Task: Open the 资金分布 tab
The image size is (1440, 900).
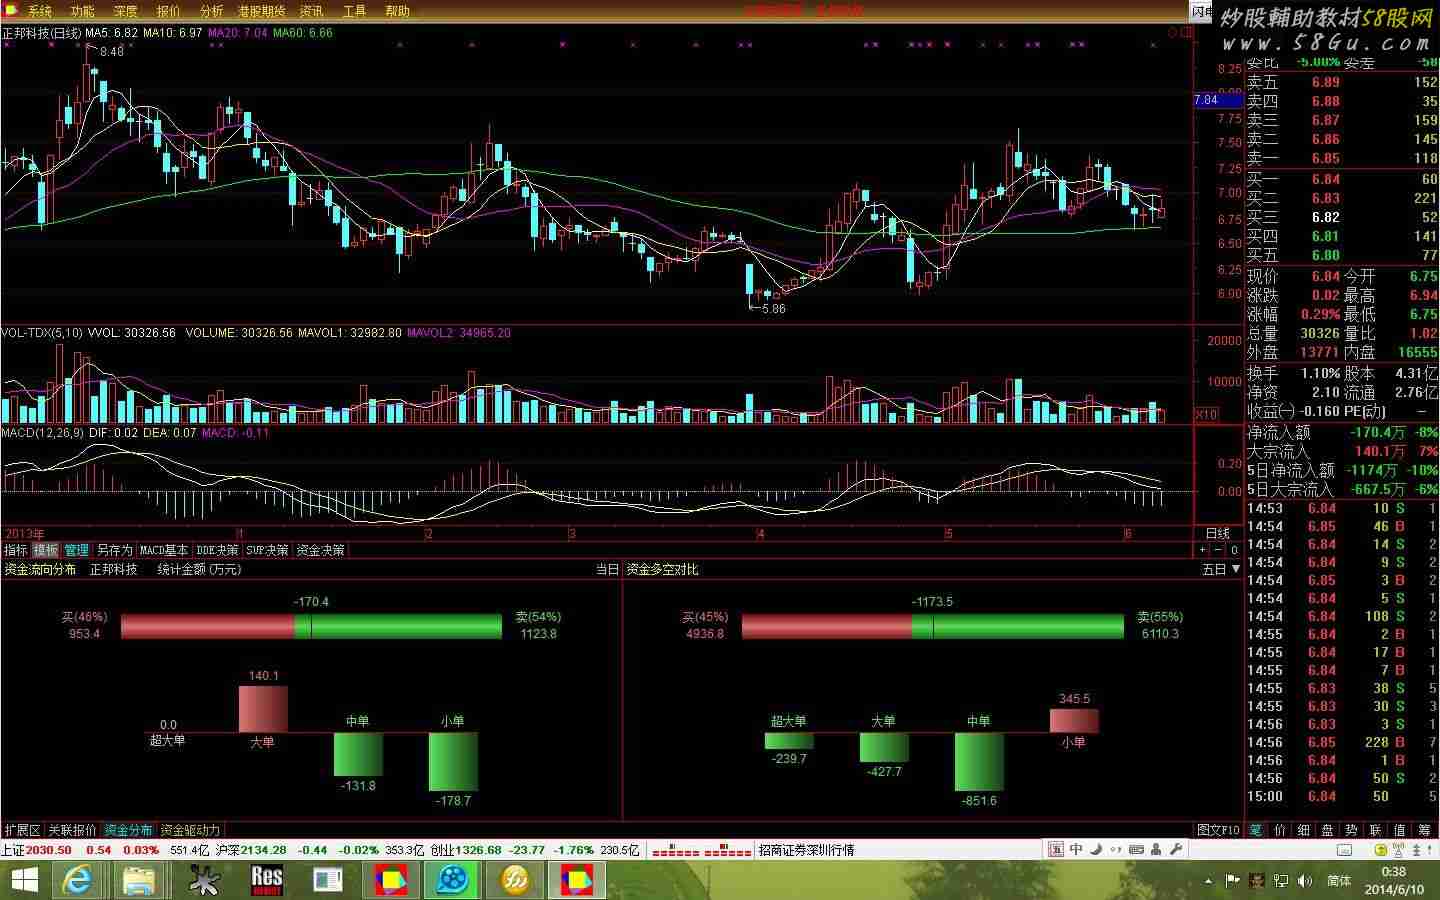Action: pos(128,830)
